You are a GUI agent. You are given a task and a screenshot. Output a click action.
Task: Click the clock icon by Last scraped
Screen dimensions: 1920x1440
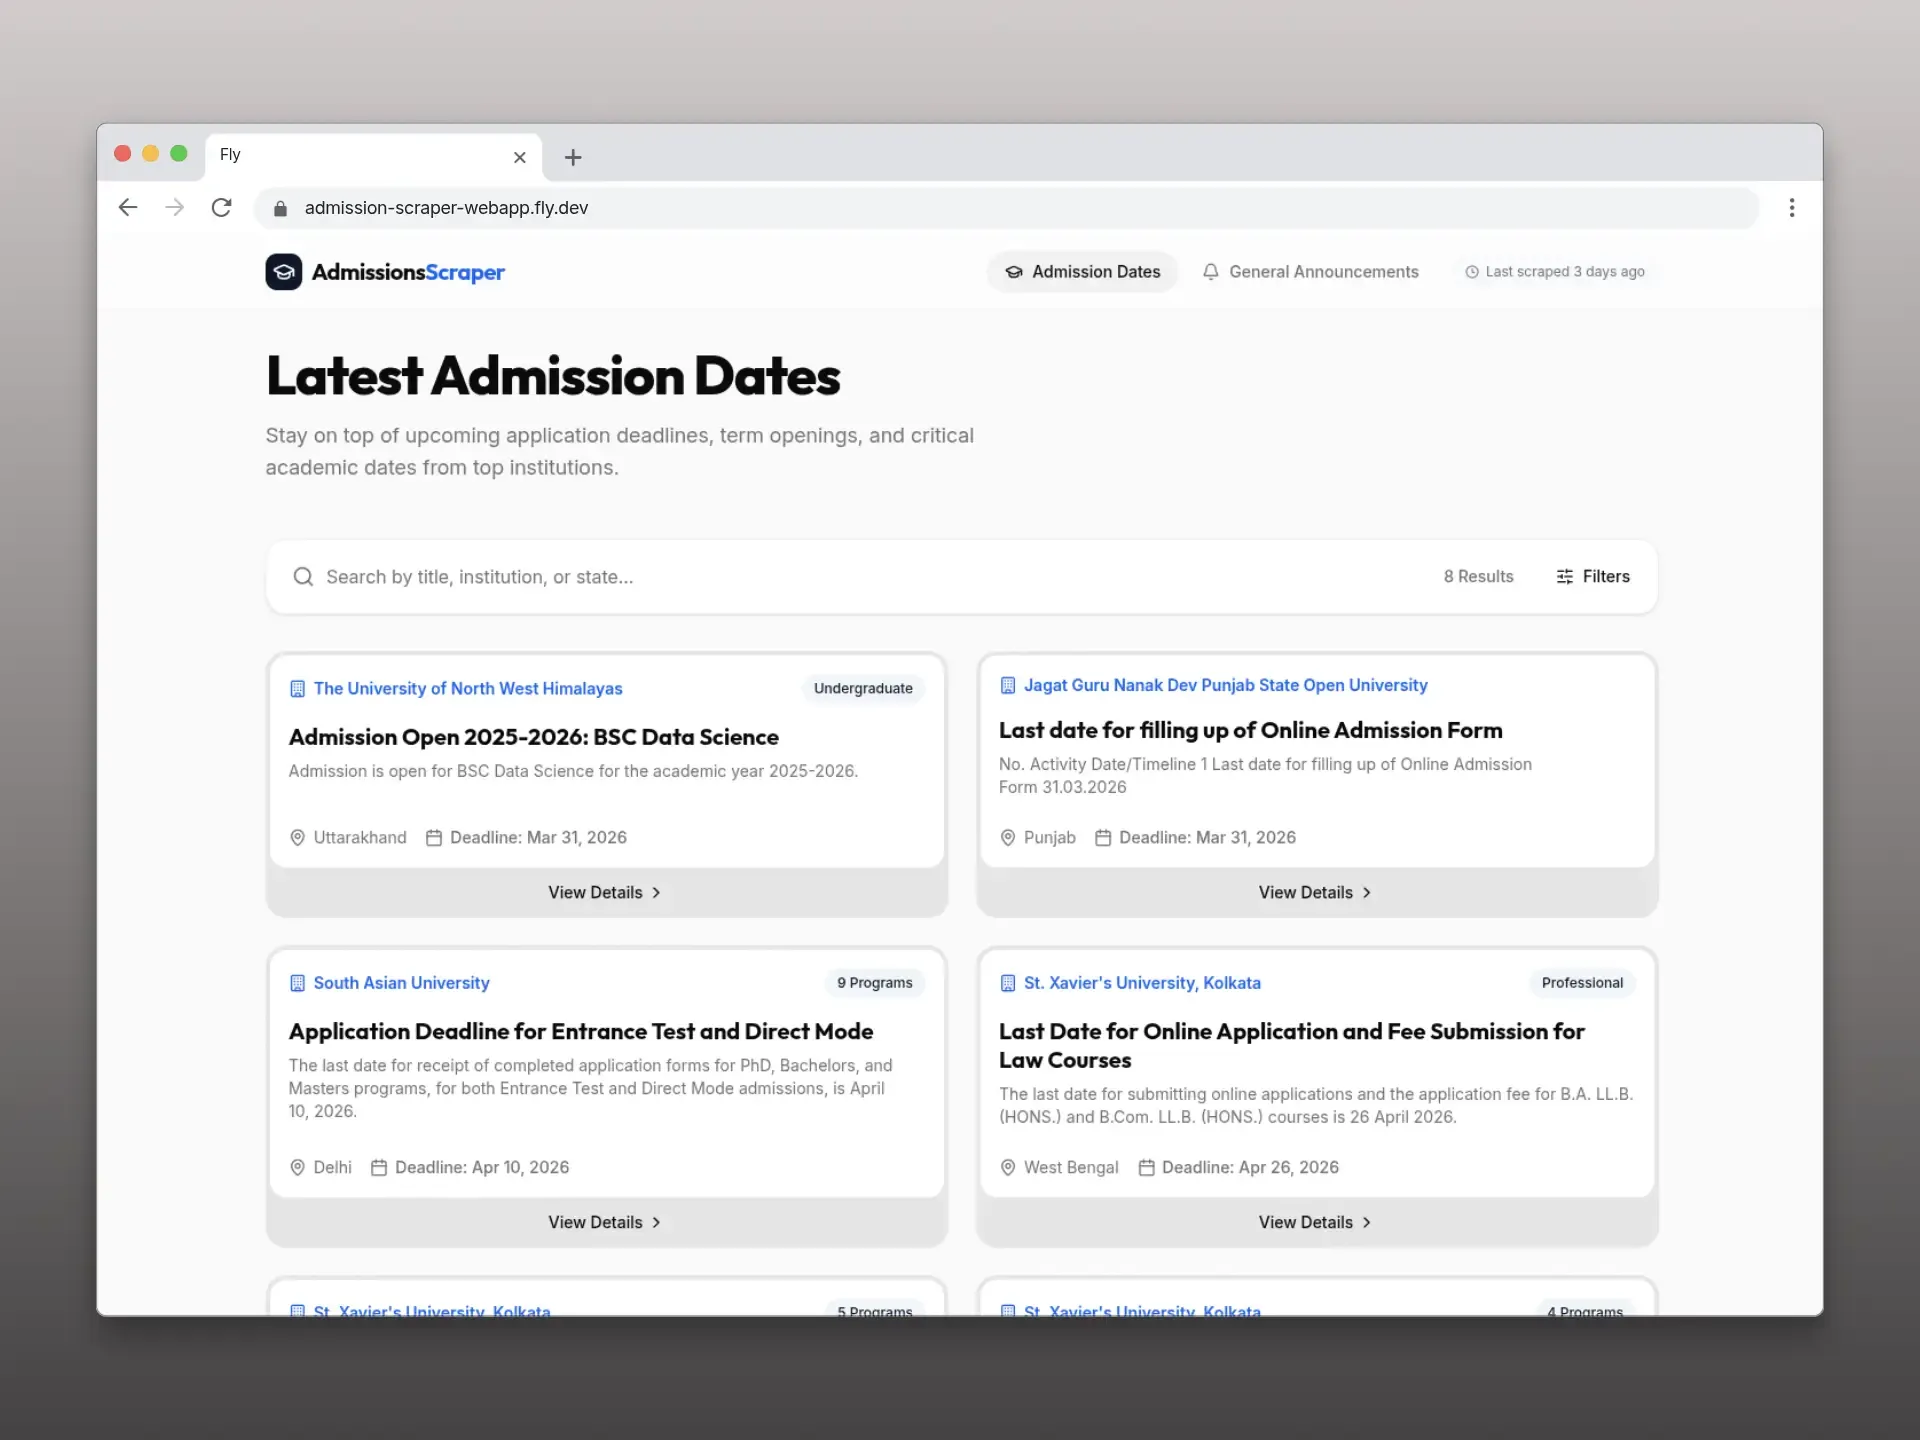pyautogui.click(x=1472, y=272)
